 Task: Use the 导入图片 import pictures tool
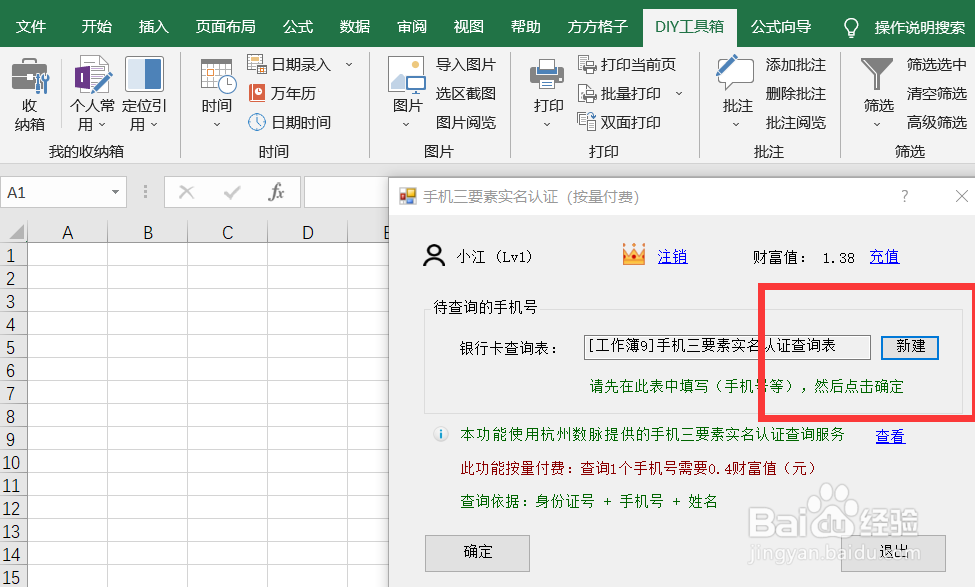467,63
